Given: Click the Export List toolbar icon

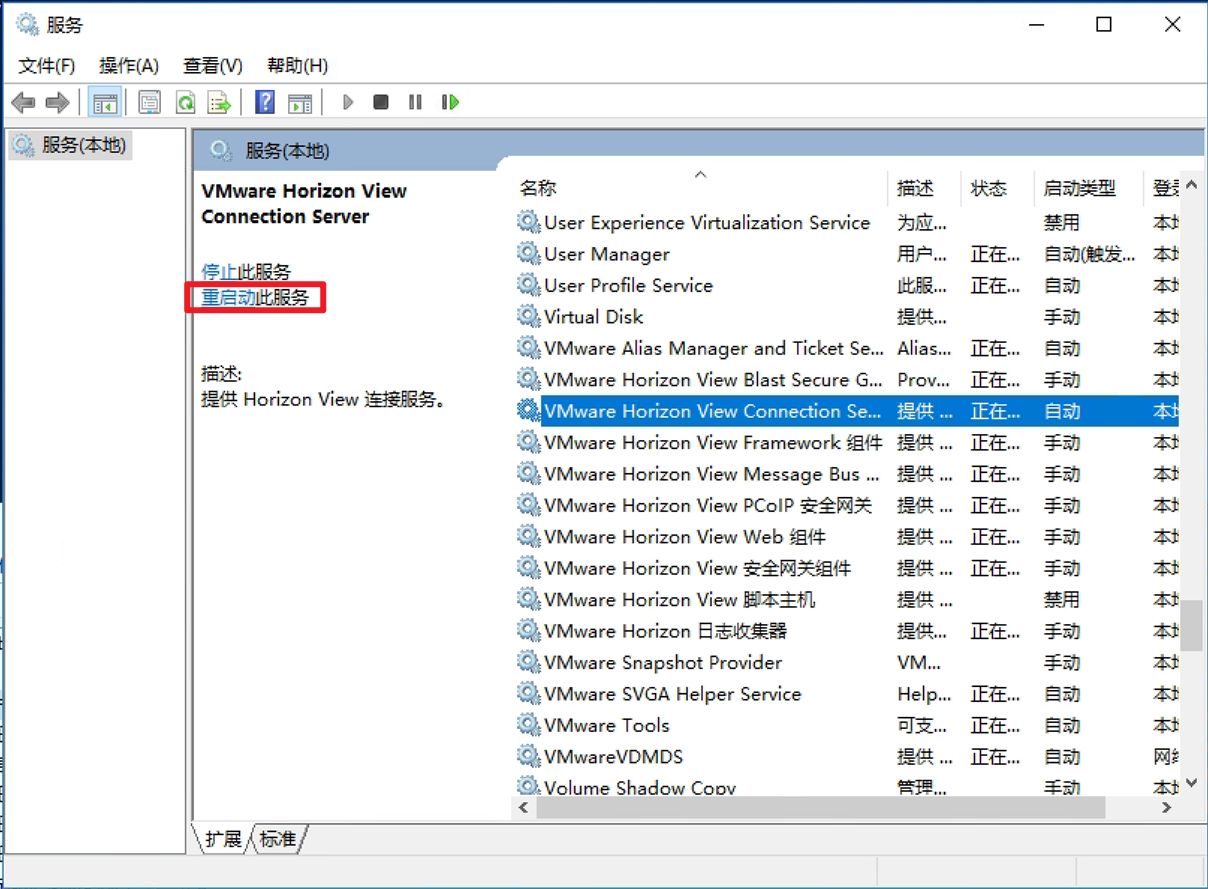Looking at the screenshot, I should pyautogui.click(x=219, y=102).
